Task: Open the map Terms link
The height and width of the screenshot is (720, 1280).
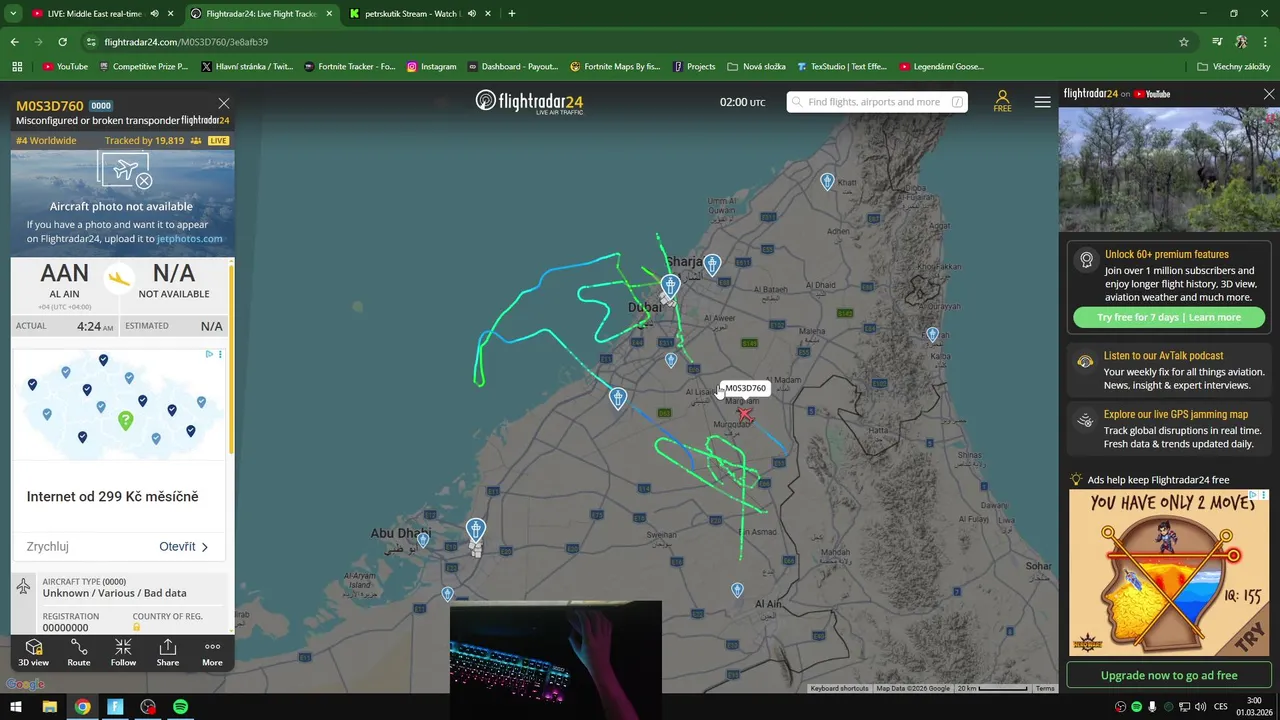Action: coord(1045,688)
